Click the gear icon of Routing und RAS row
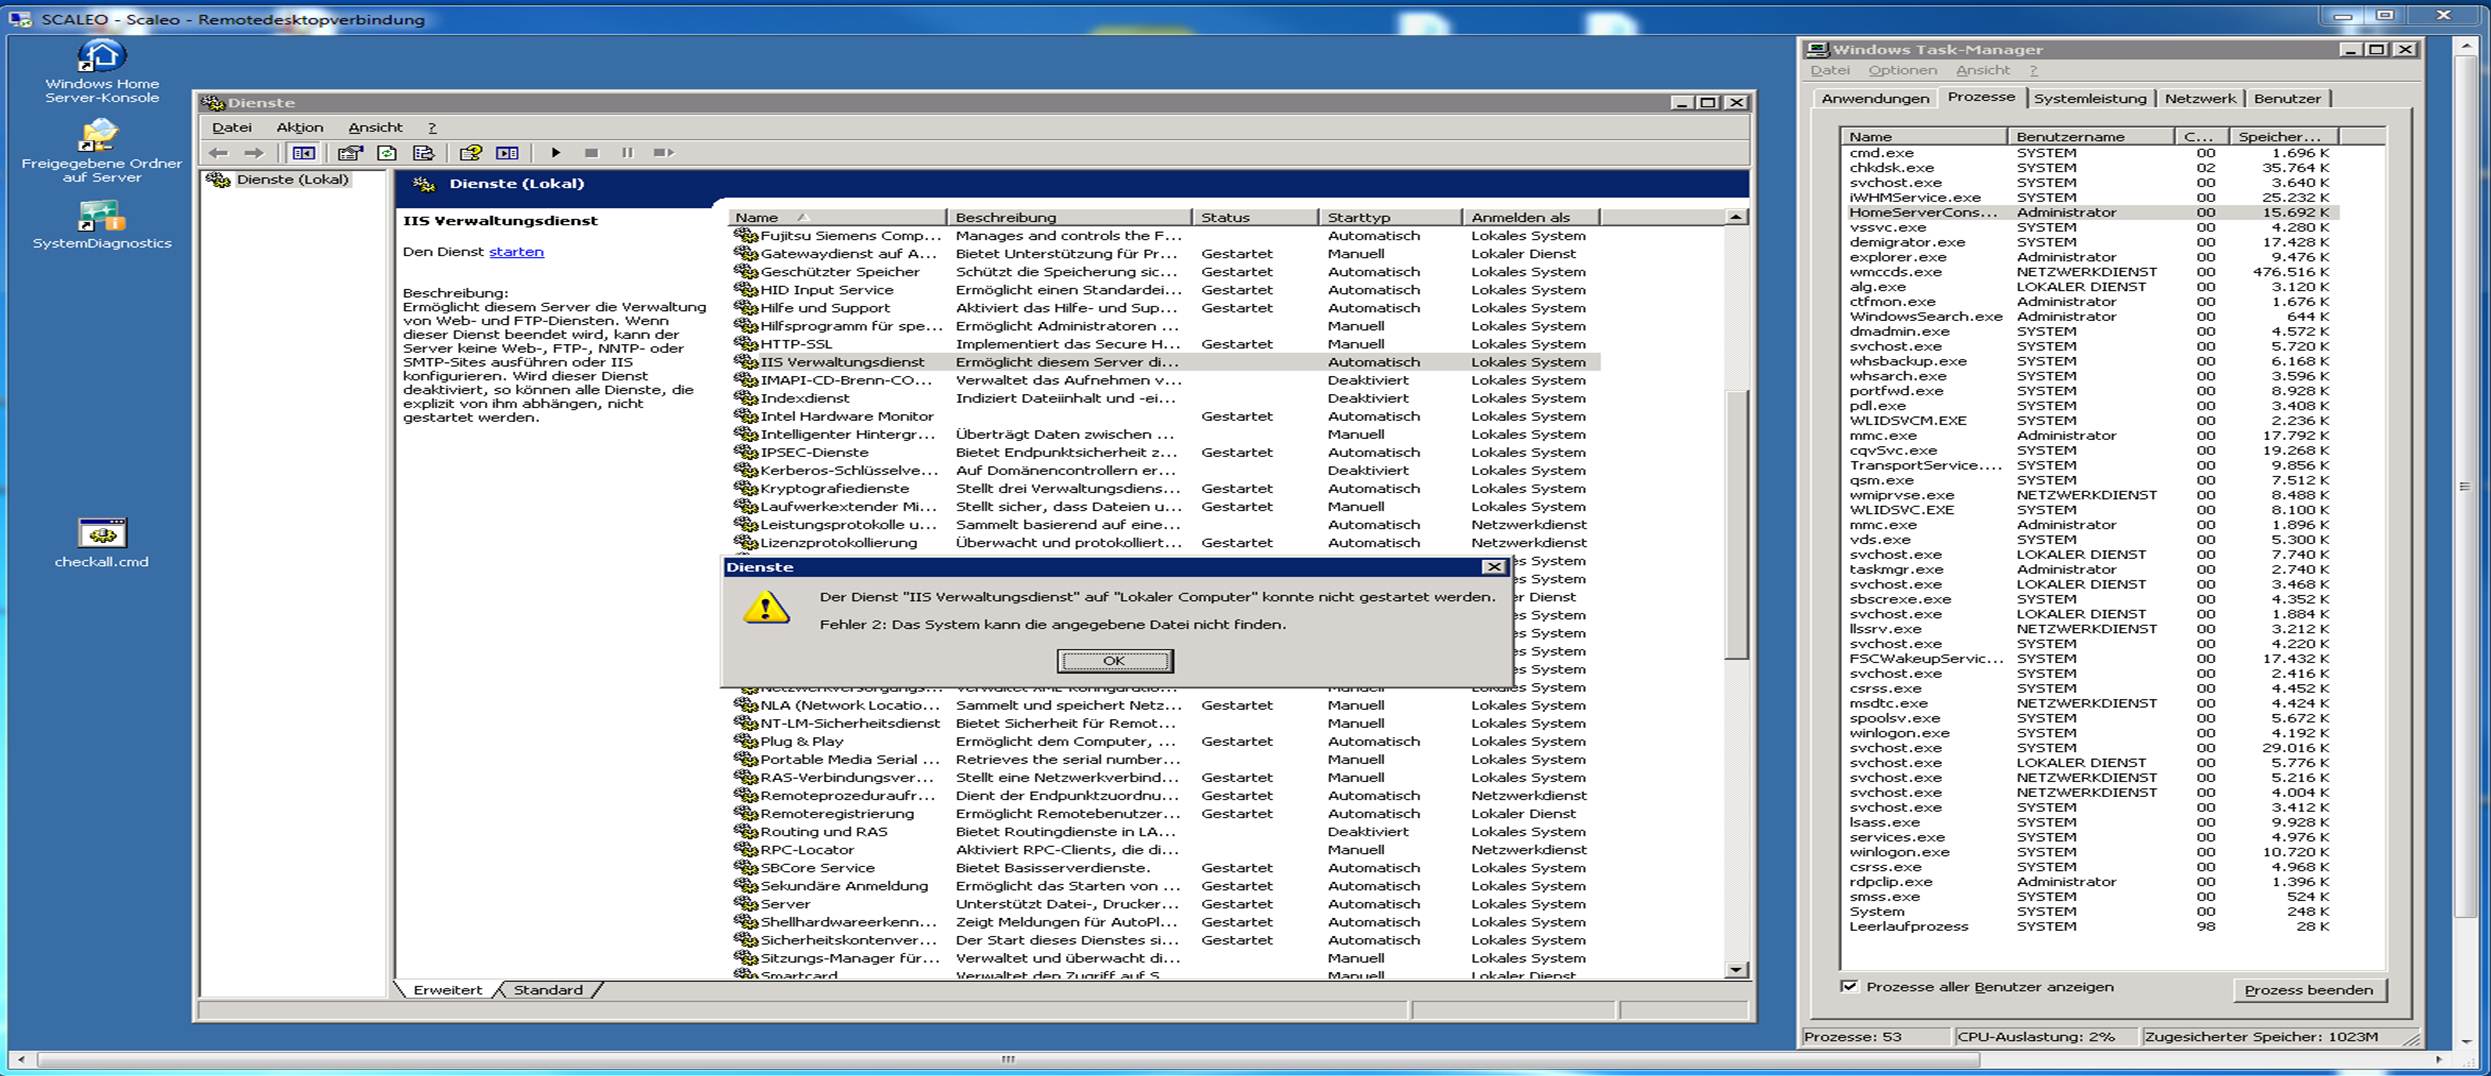Viewport: 2491px width, 1076px height. click(745, 832)
